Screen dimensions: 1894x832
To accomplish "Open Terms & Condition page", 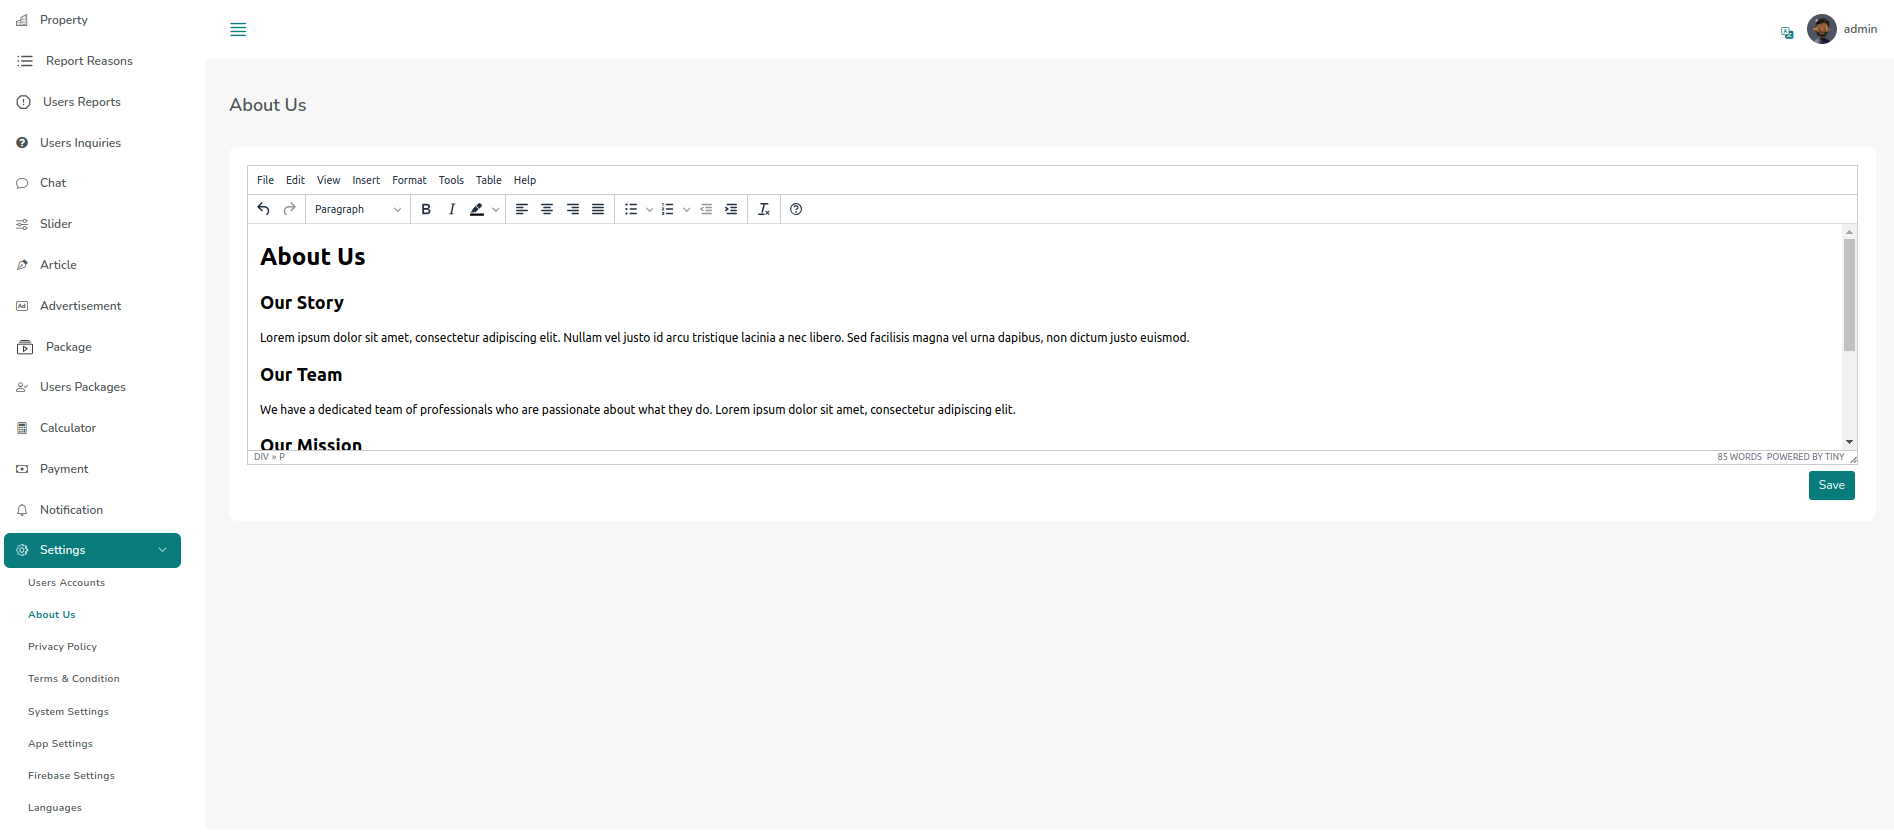I will 74,679.
